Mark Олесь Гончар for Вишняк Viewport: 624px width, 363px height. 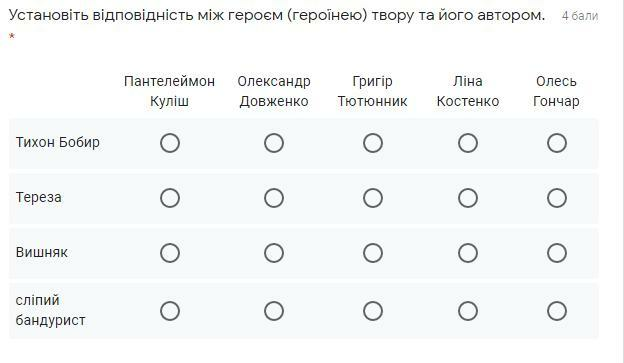tap(557, 253)
